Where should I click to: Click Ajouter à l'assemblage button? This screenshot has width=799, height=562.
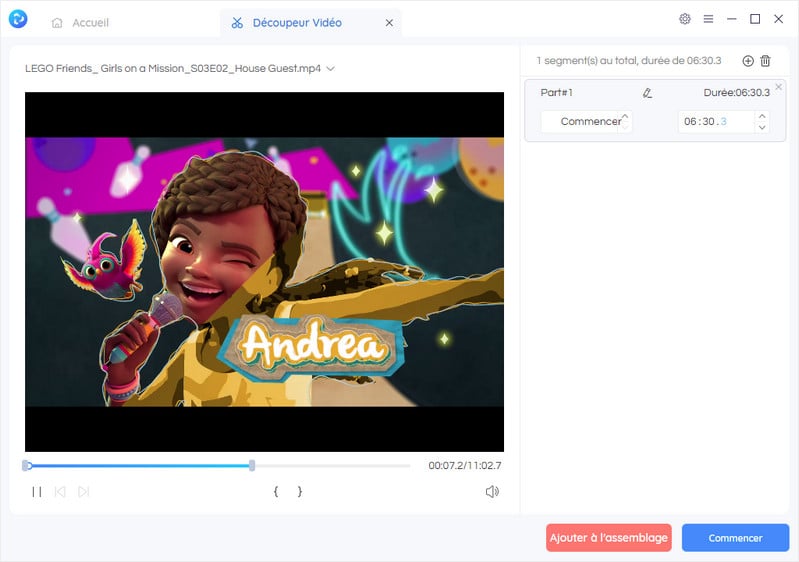(608, 538)
